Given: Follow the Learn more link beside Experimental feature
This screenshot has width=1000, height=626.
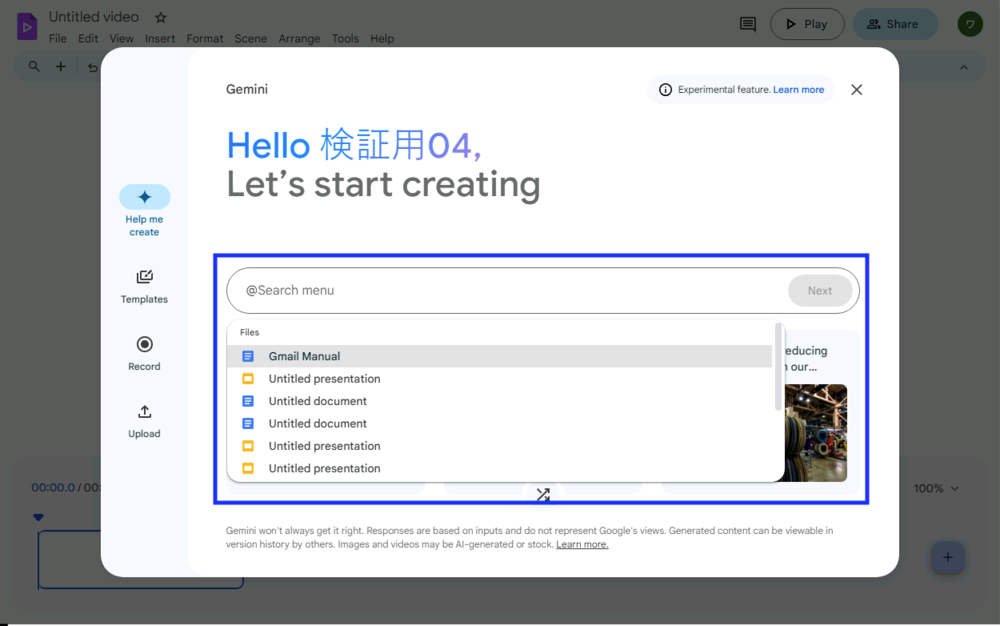Looking at the screenshot, I should pos(798,90).
